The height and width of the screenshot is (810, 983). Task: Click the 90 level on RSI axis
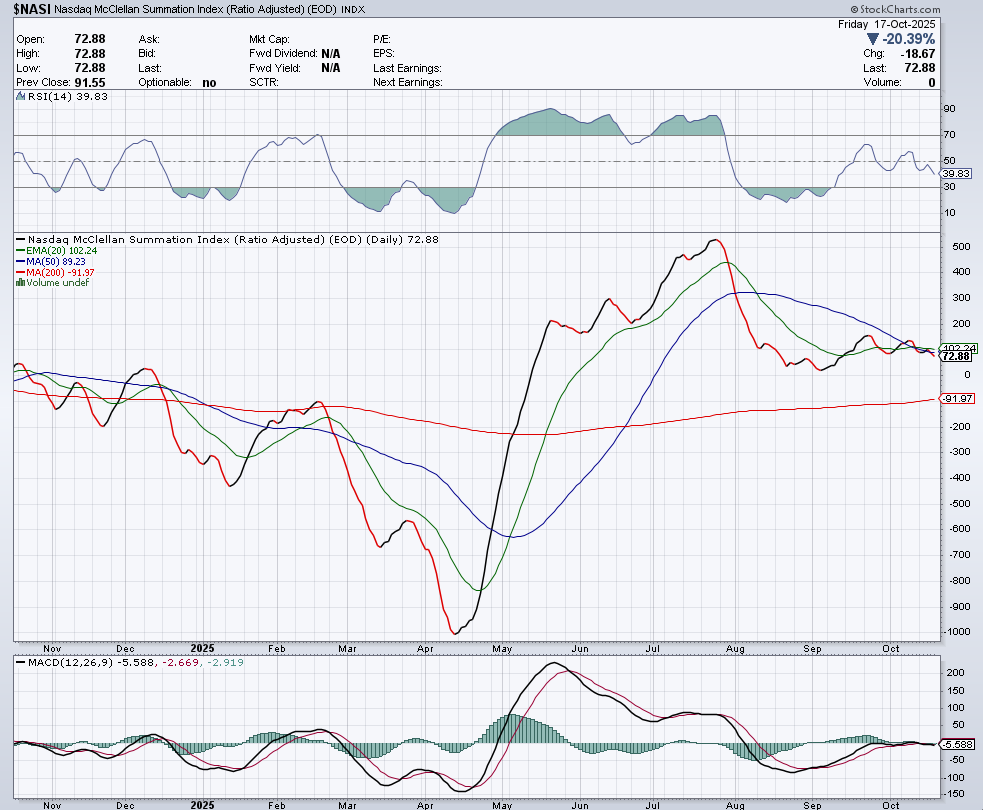pyautogui.click(x=950, y=109)
